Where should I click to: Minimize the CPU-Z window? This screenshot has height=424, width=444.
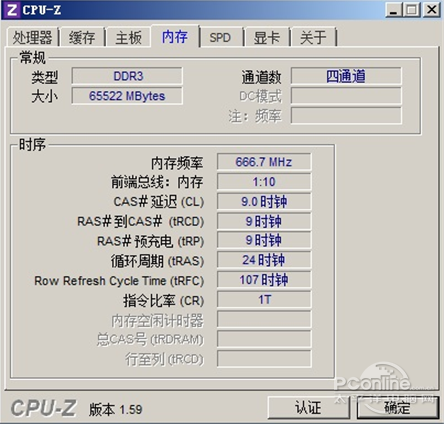coord(394,10)
